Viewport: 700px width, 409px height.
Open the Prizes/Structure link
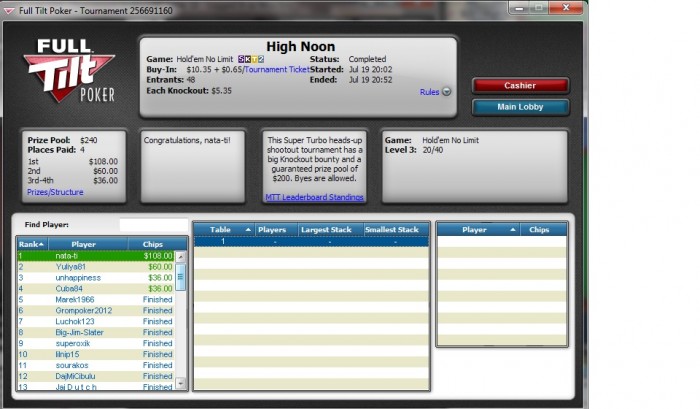click(55, 192)
